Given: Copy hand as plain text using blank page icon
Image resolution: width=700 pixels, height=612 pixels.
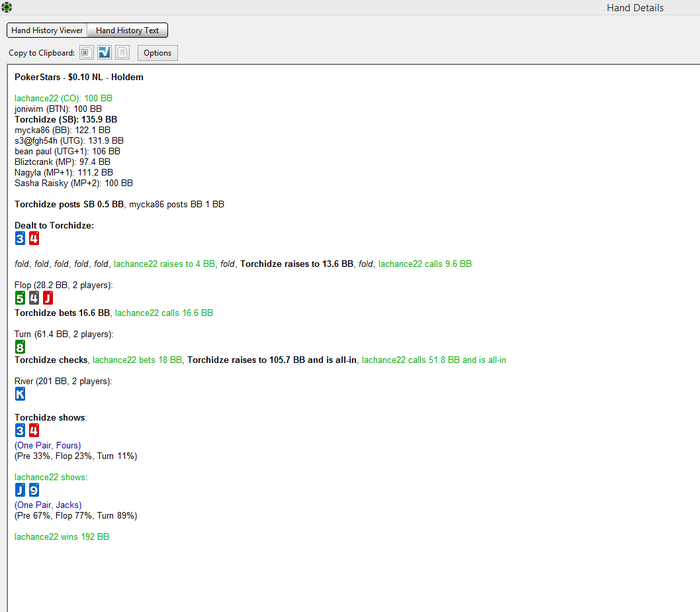Looking at the screenshot, I should (122, 53).
